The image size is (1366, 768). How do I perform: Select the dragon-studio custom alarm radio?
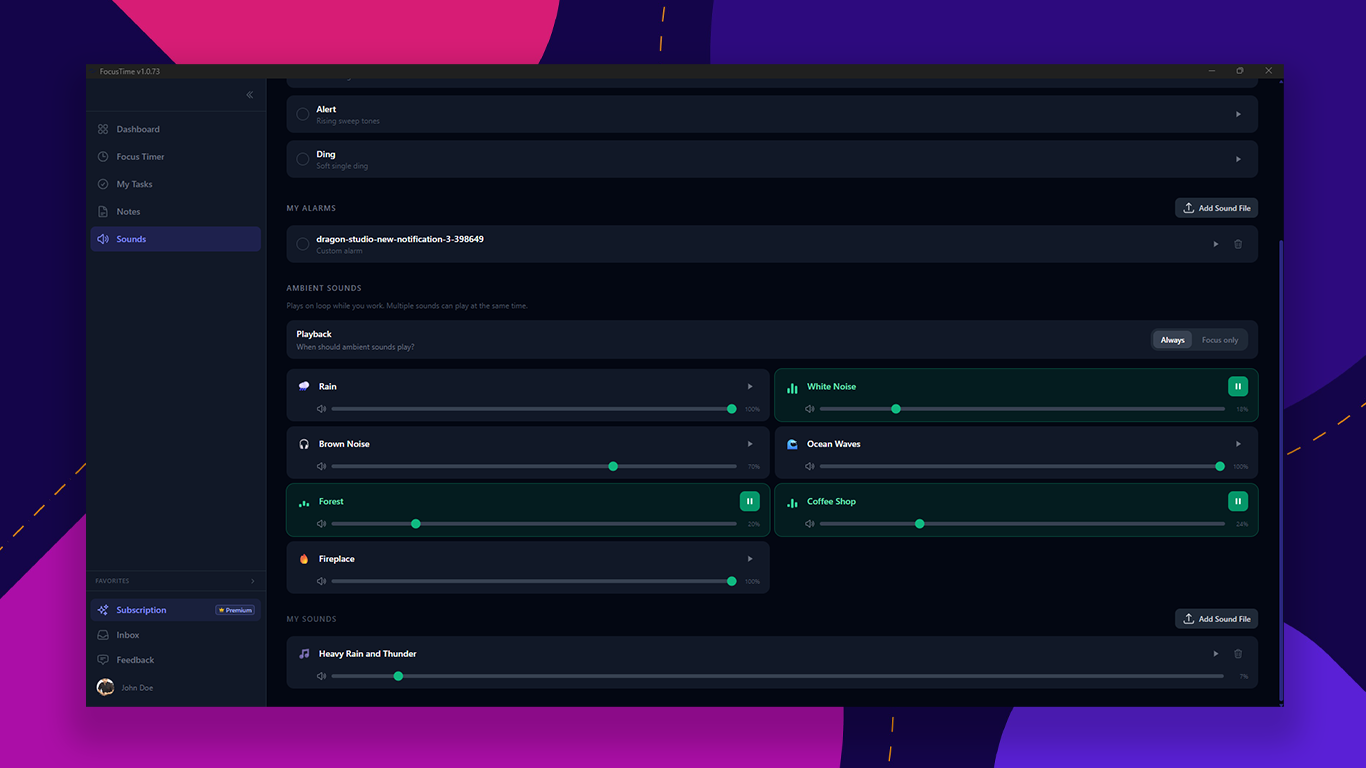303,244
